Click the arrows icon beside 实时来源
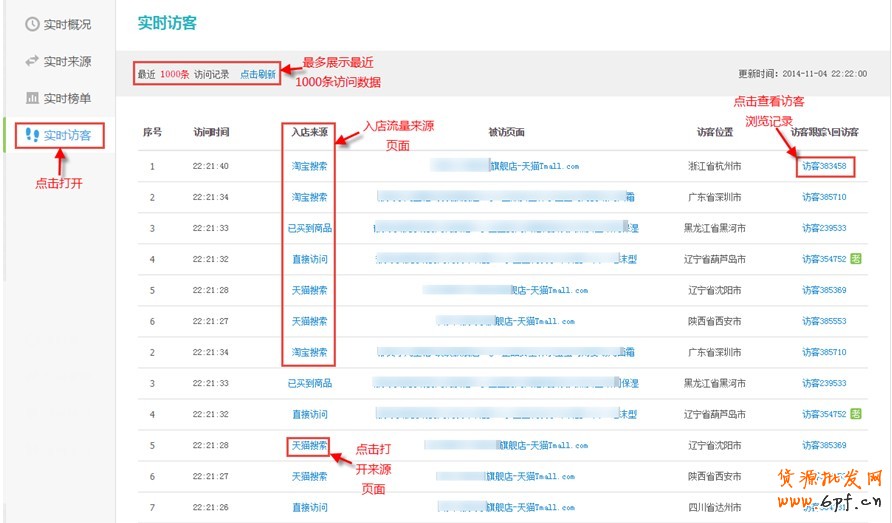 pyautogui.click(x=32, y=61)
